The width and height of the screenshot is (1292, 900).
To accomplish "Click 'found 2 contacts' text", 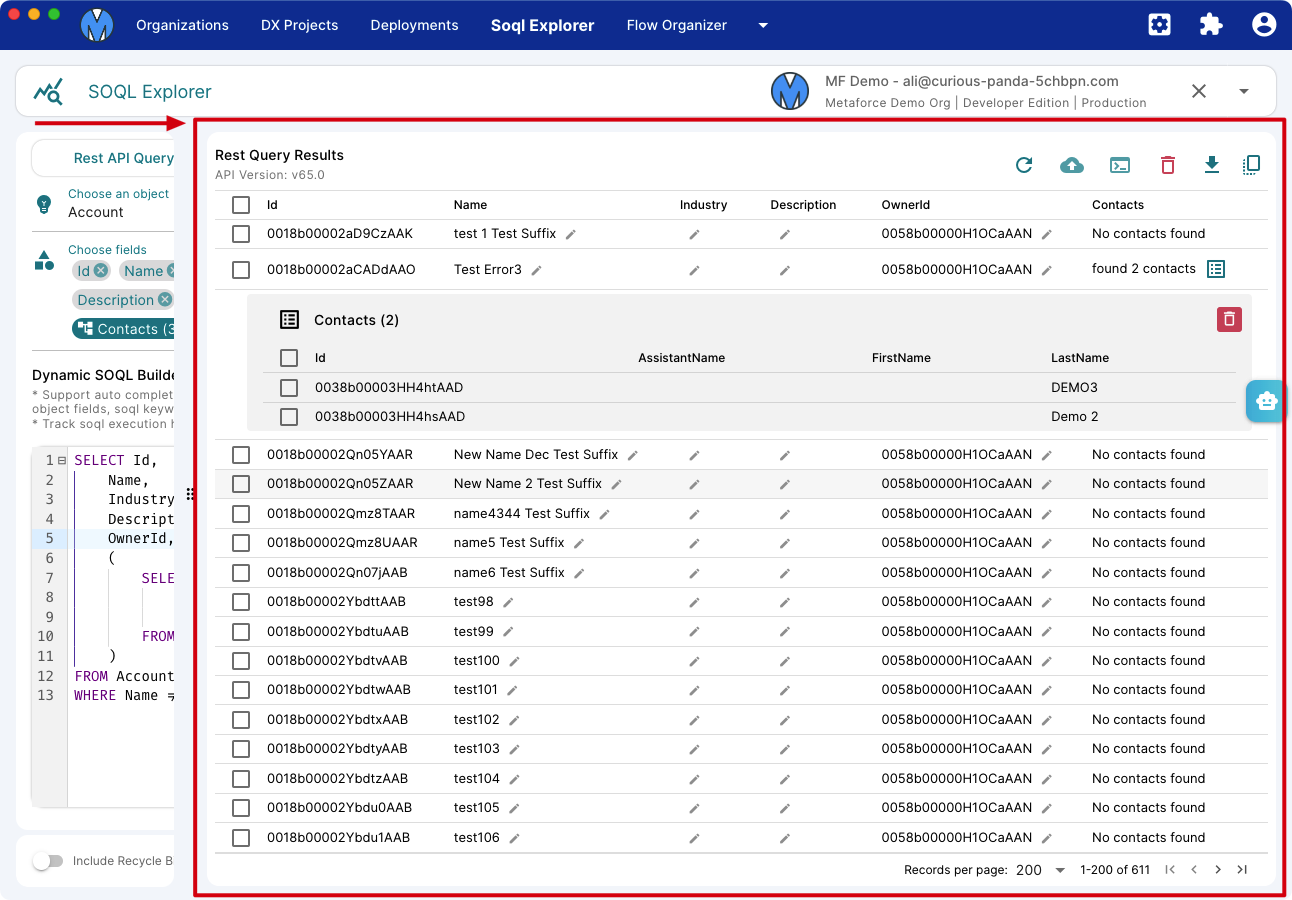I will (x=1144, y=269).
